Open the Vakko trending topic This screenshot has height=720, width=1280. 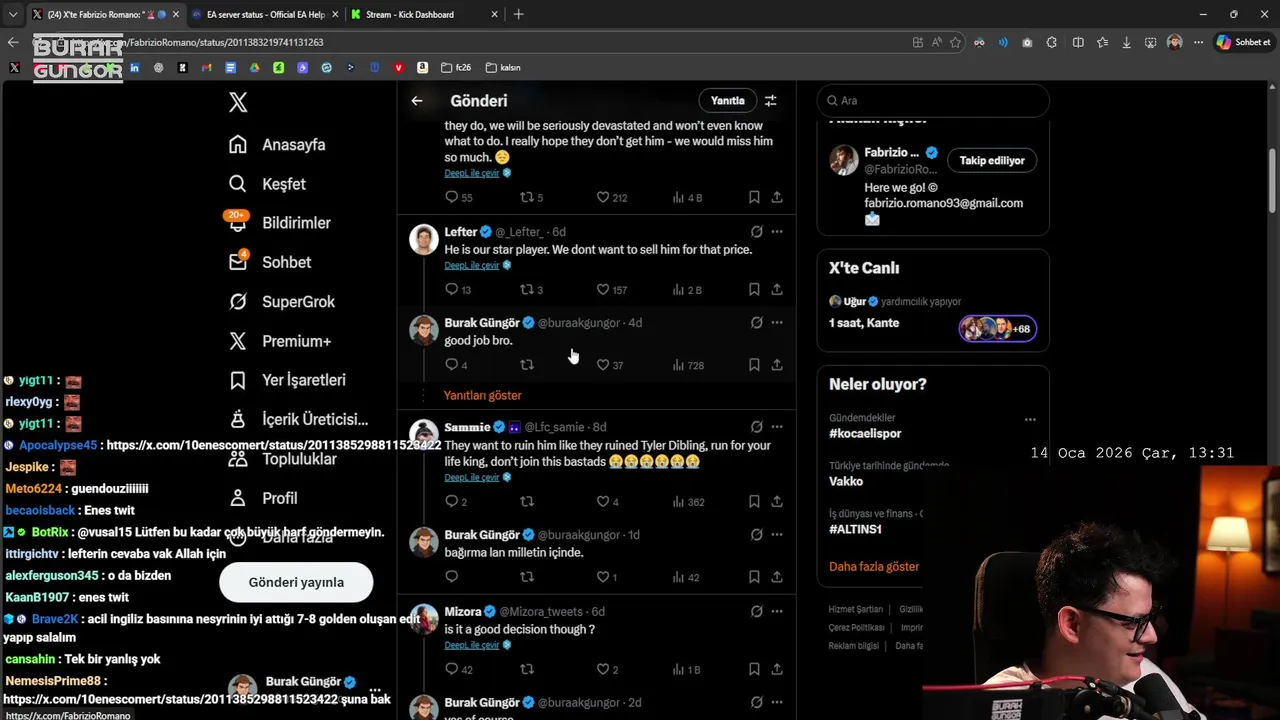click(846, 481)
